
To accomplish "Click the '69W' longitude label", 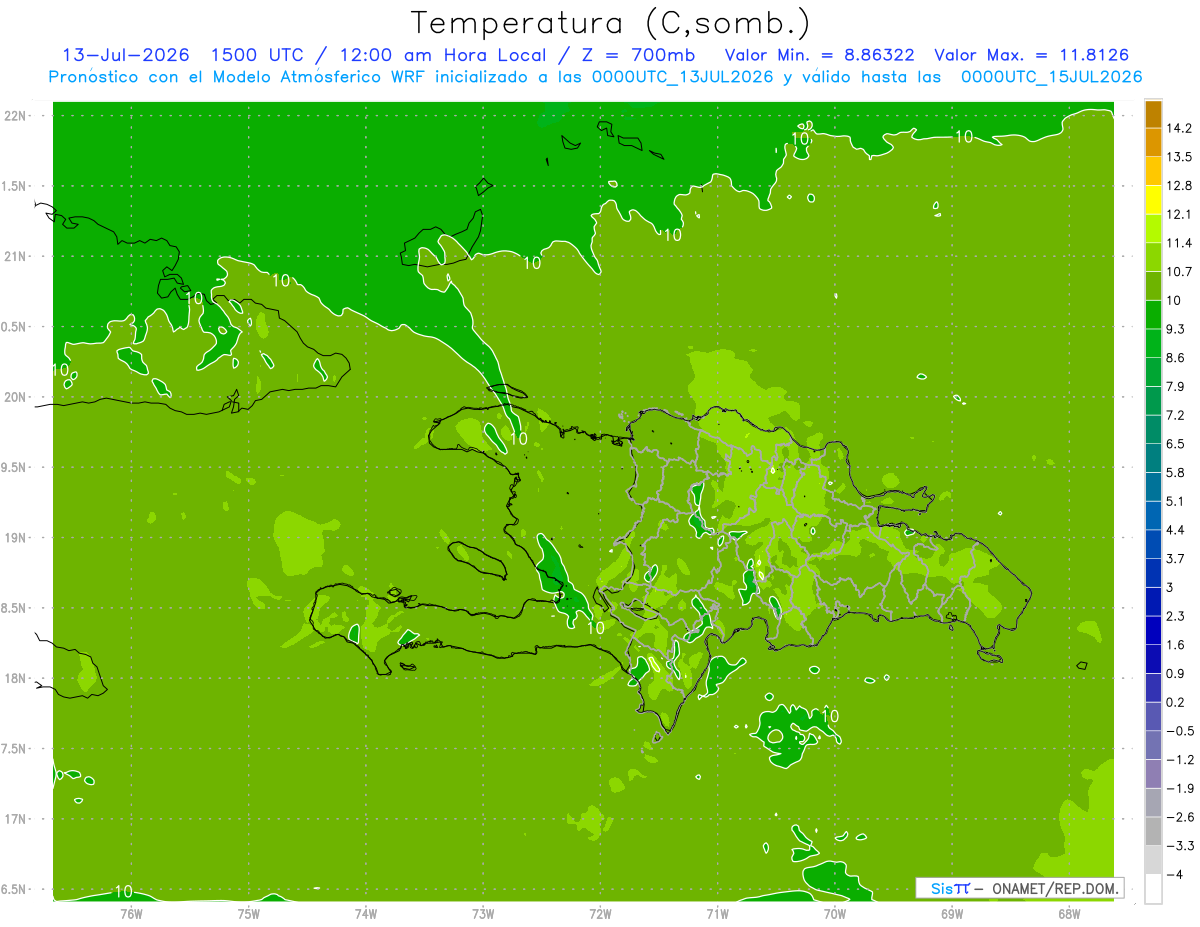I will [x=952, y=913].
